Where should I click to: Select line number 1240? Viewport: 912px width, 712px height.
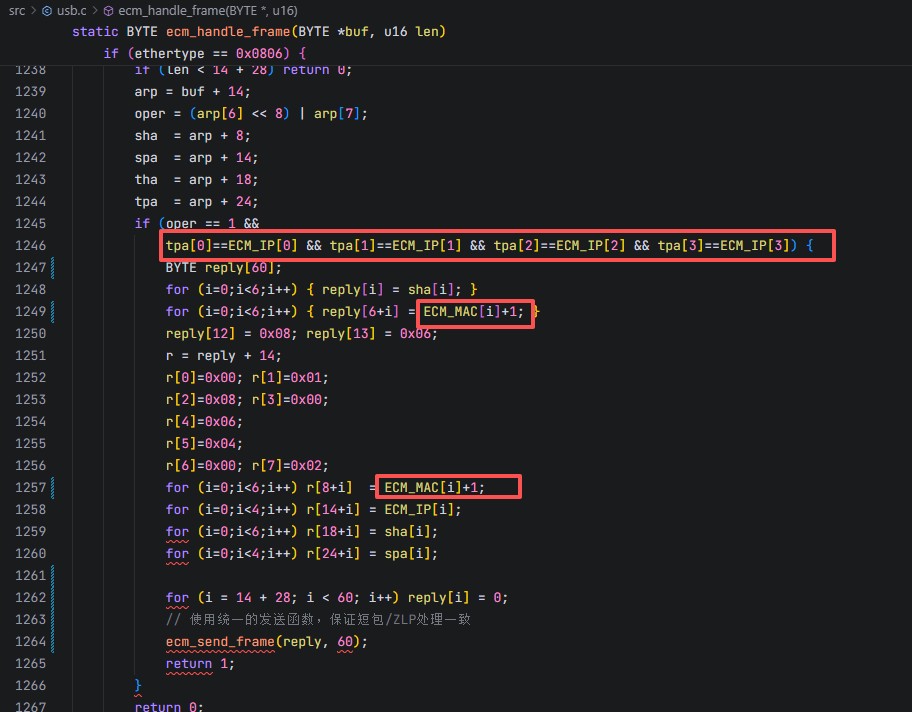point(30,113)
